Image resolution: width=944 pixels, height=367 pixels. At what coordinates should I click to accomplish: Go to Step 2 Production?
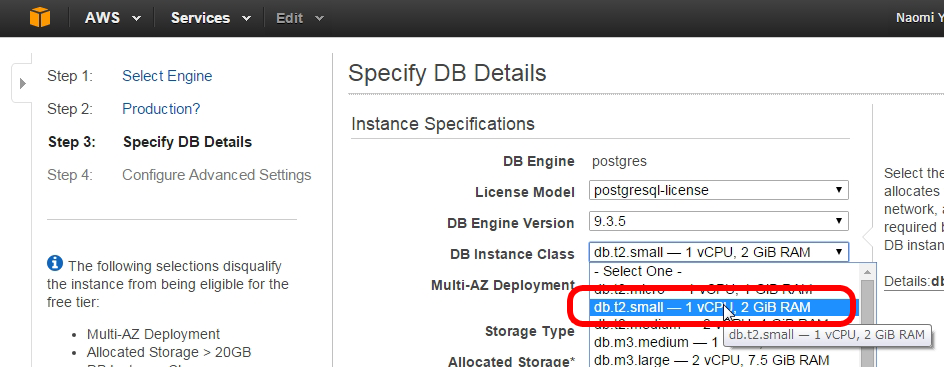[161, 109]
